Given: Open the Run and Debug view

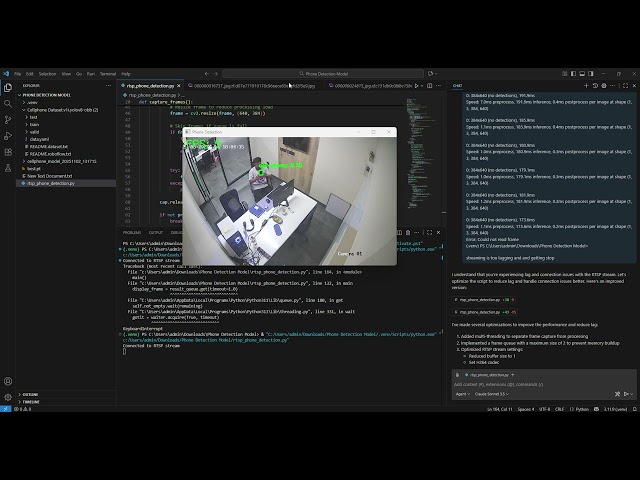Looking at the screenshot, I should click(x=8, y=136).
